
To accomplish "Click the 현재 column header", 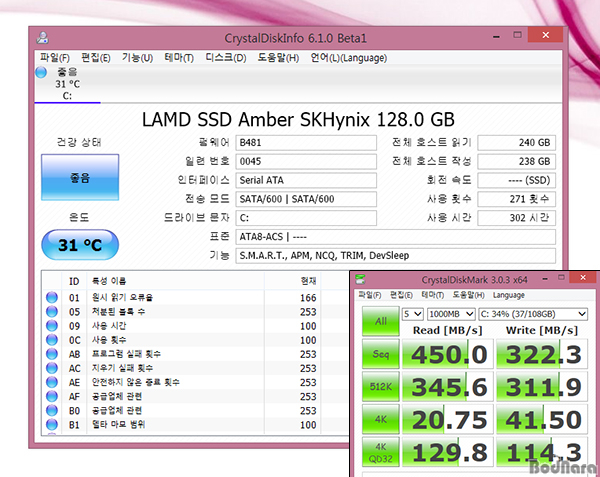I will [x=293, y=281].
